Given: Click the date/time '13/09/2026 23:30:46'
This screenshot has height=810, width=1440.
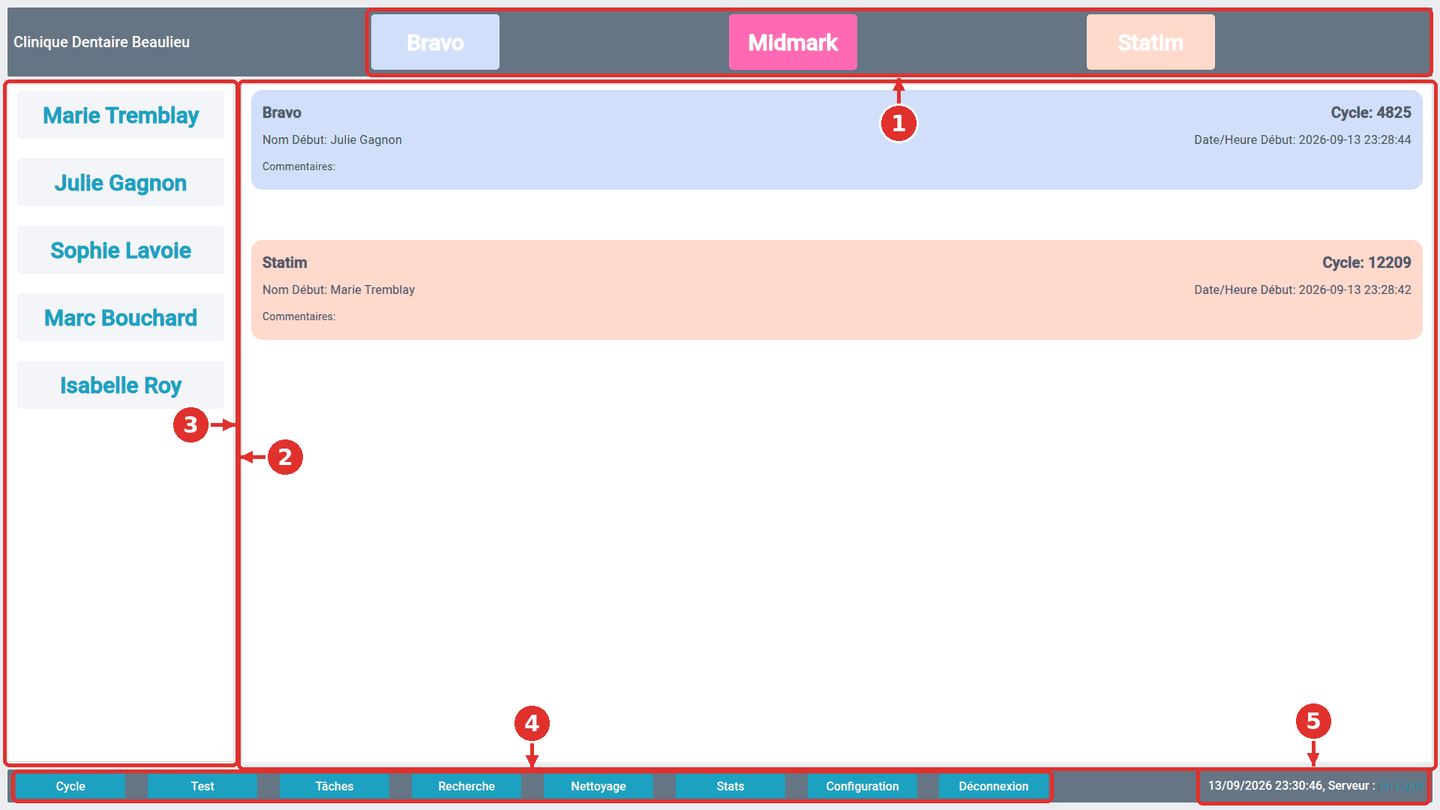Looking at the screenshot, I should click(x=1265, y=786).
